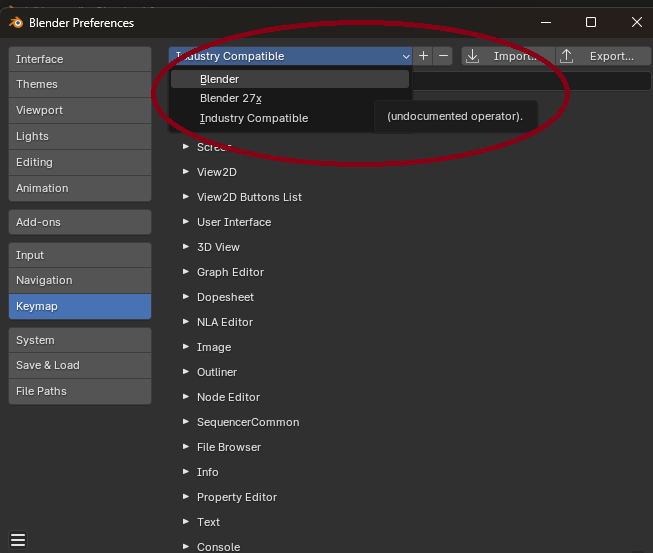Open the keymap preset dropdown
653x553 pixels.
pos(290,56)
